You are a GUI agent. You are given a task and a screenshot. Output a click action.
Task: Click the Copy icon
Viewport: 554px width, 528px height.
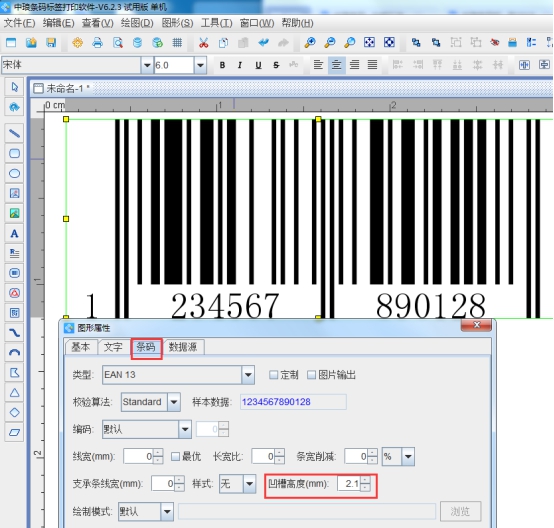pyautogui.click(x=223, y=43)
